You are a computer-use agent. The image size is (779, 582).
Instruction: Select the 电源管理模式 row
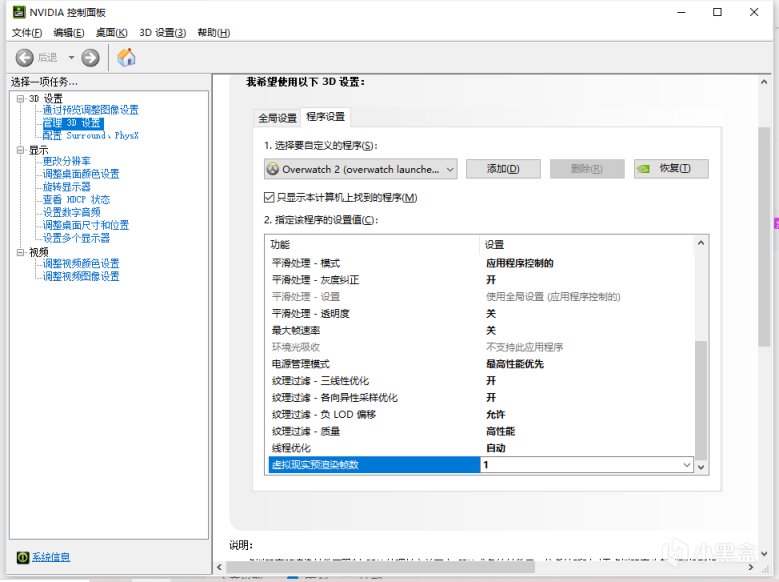[480, 364]
